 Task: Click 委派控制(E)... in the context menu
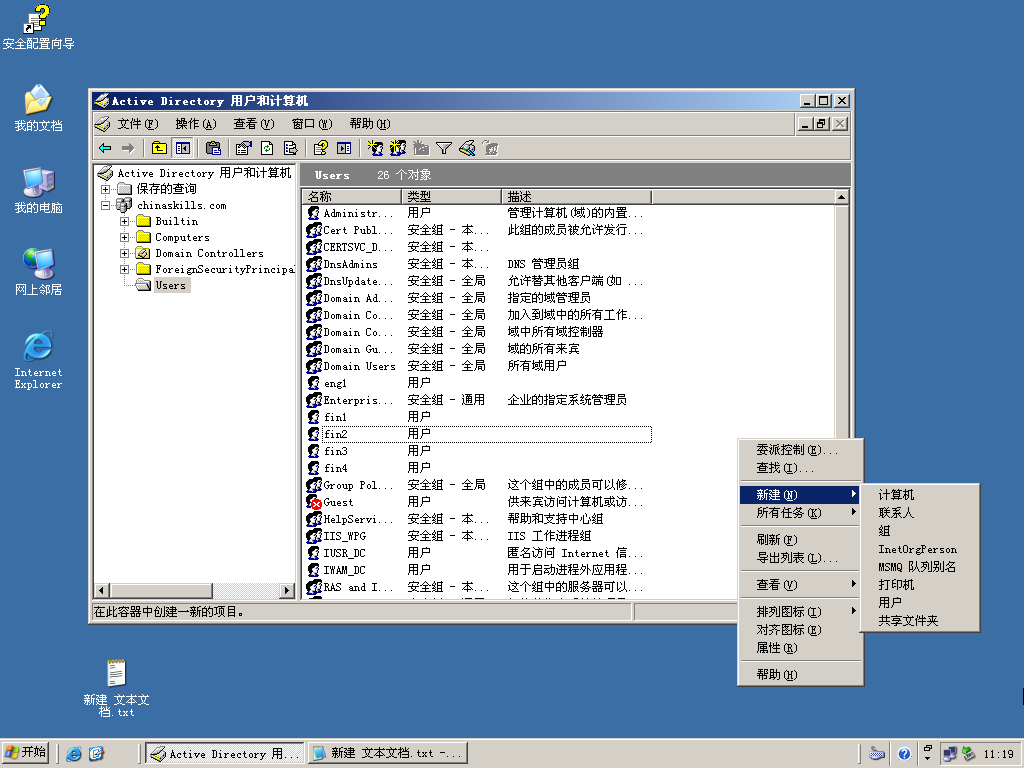pyautogui.click(x=800, y=450)
